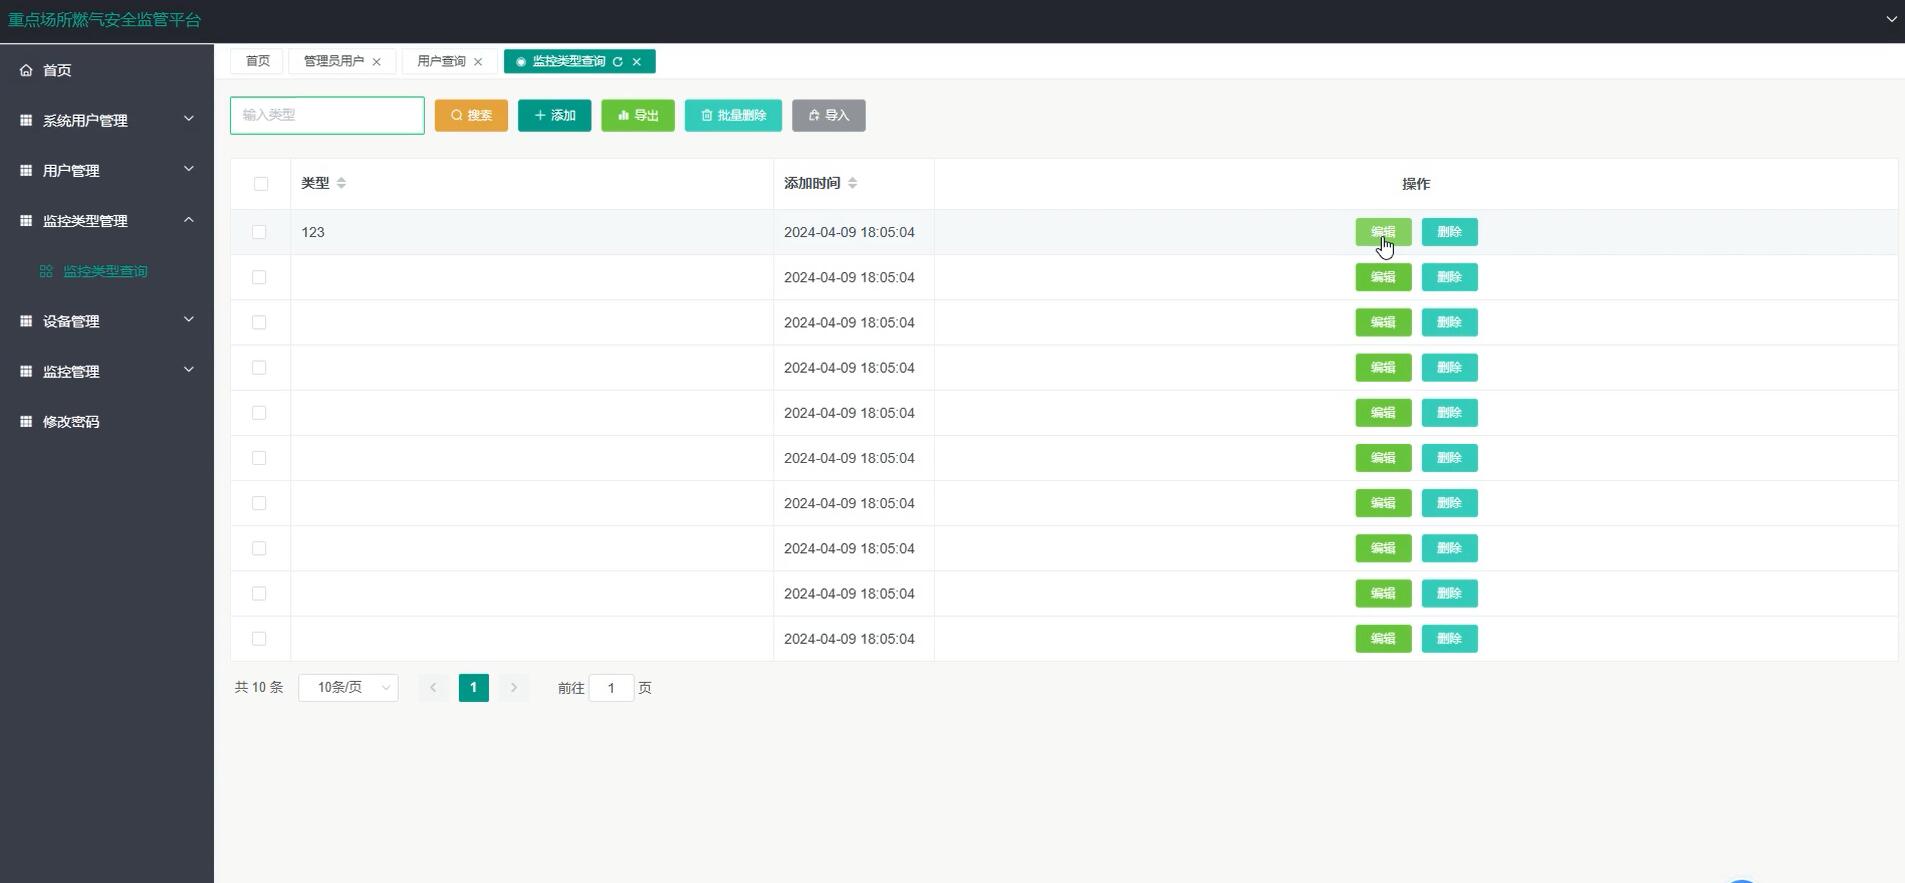Open the top-right header dropdown arrow

pyautogui.click(x=1891, y=19)
